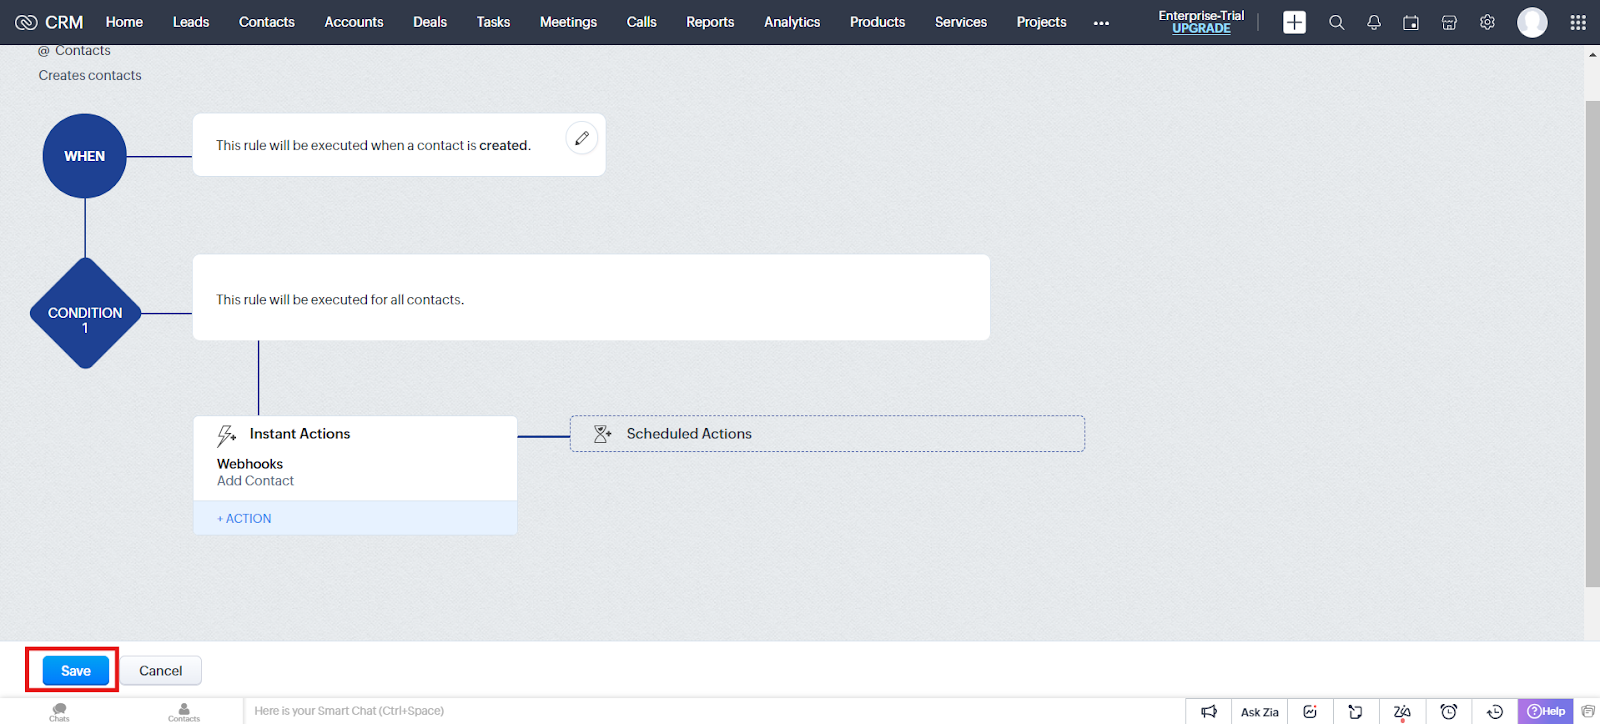Open the Analytics tab
This screenshot has height=724, width=1600.
coord(792,22)
